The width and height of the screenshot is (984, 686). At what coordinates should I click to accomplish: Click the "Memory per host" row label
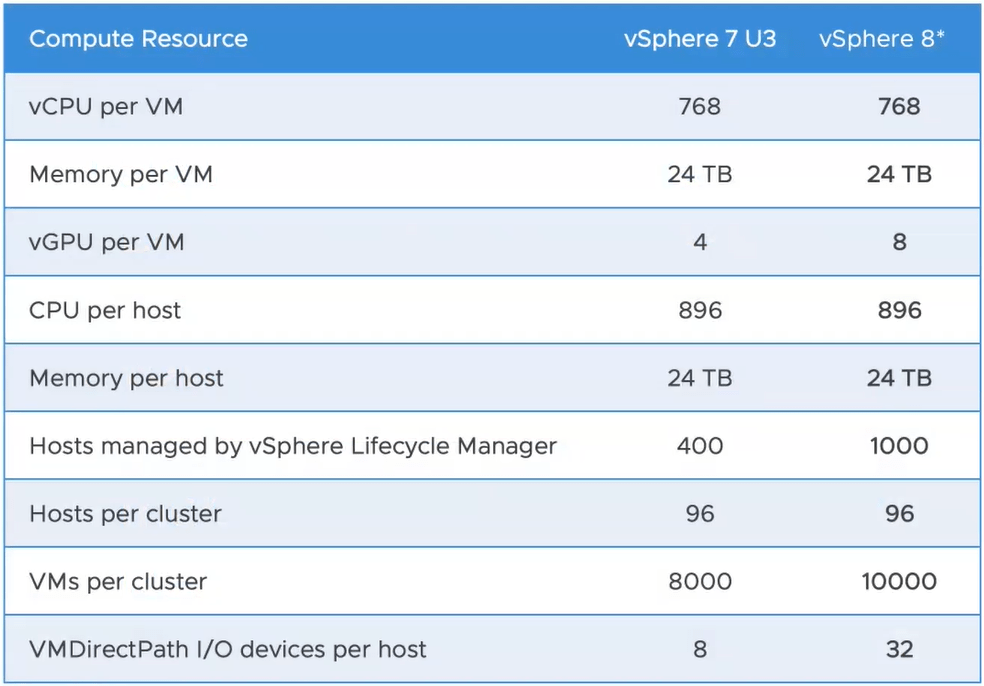pyautogui.click(x=126, y=378)
